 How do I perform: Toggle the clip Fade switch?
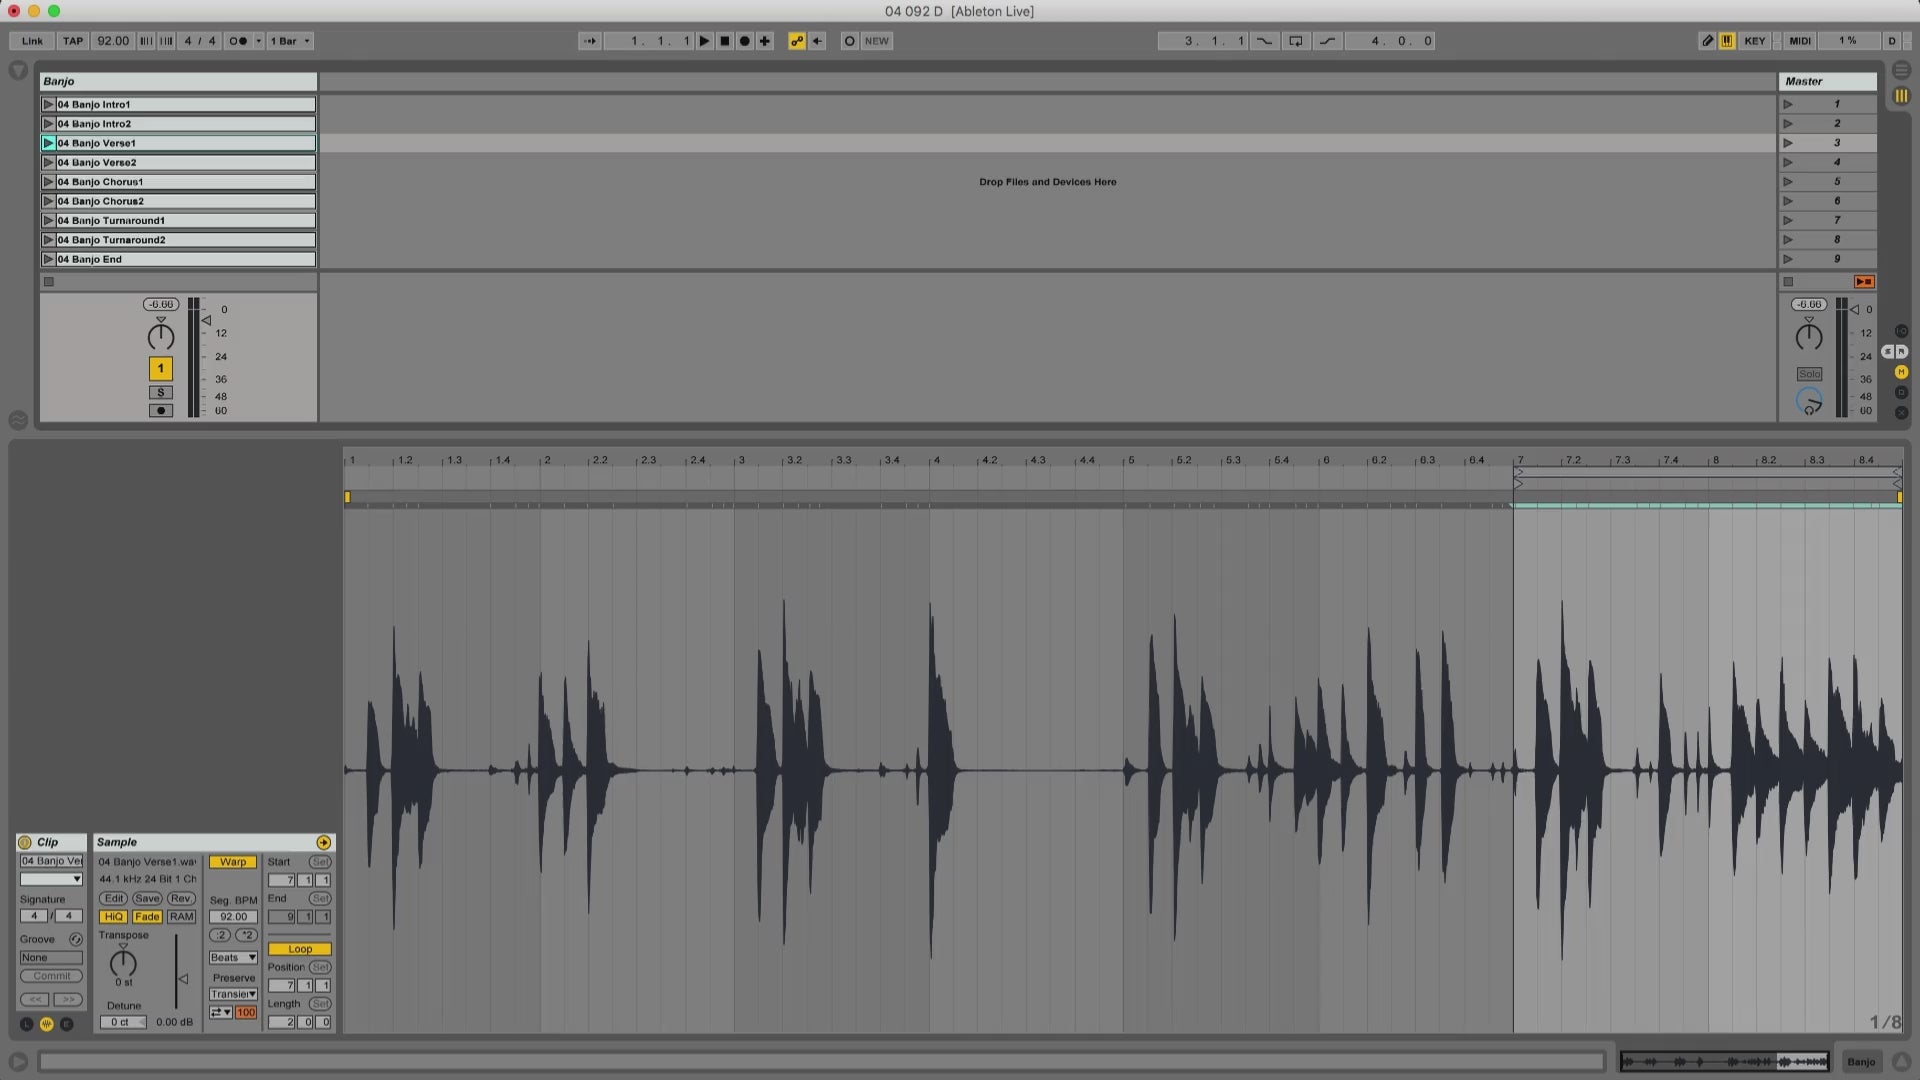(x=147, y=917)
